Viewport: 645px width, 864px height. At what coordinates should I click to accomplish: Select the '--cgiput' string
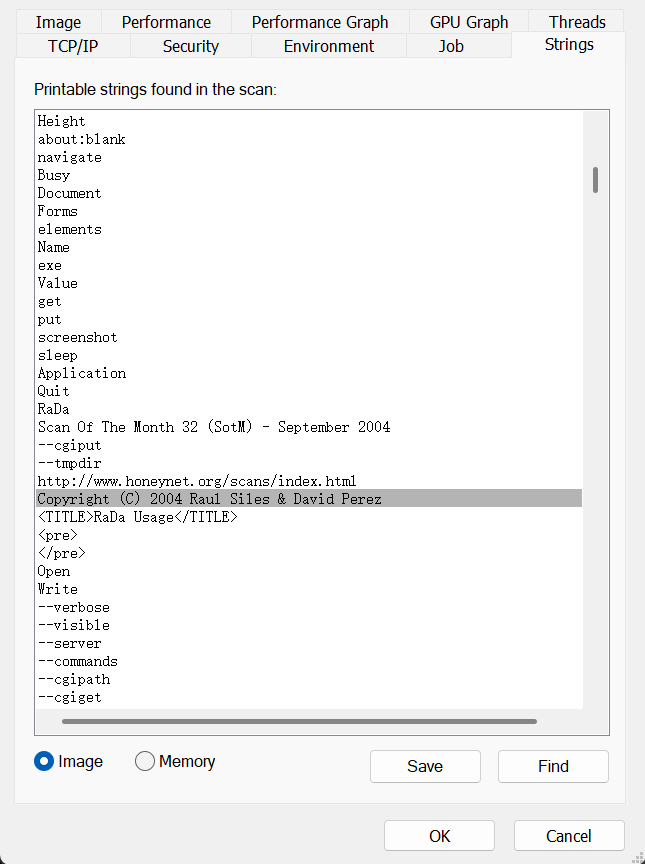(x=309, y=445)
